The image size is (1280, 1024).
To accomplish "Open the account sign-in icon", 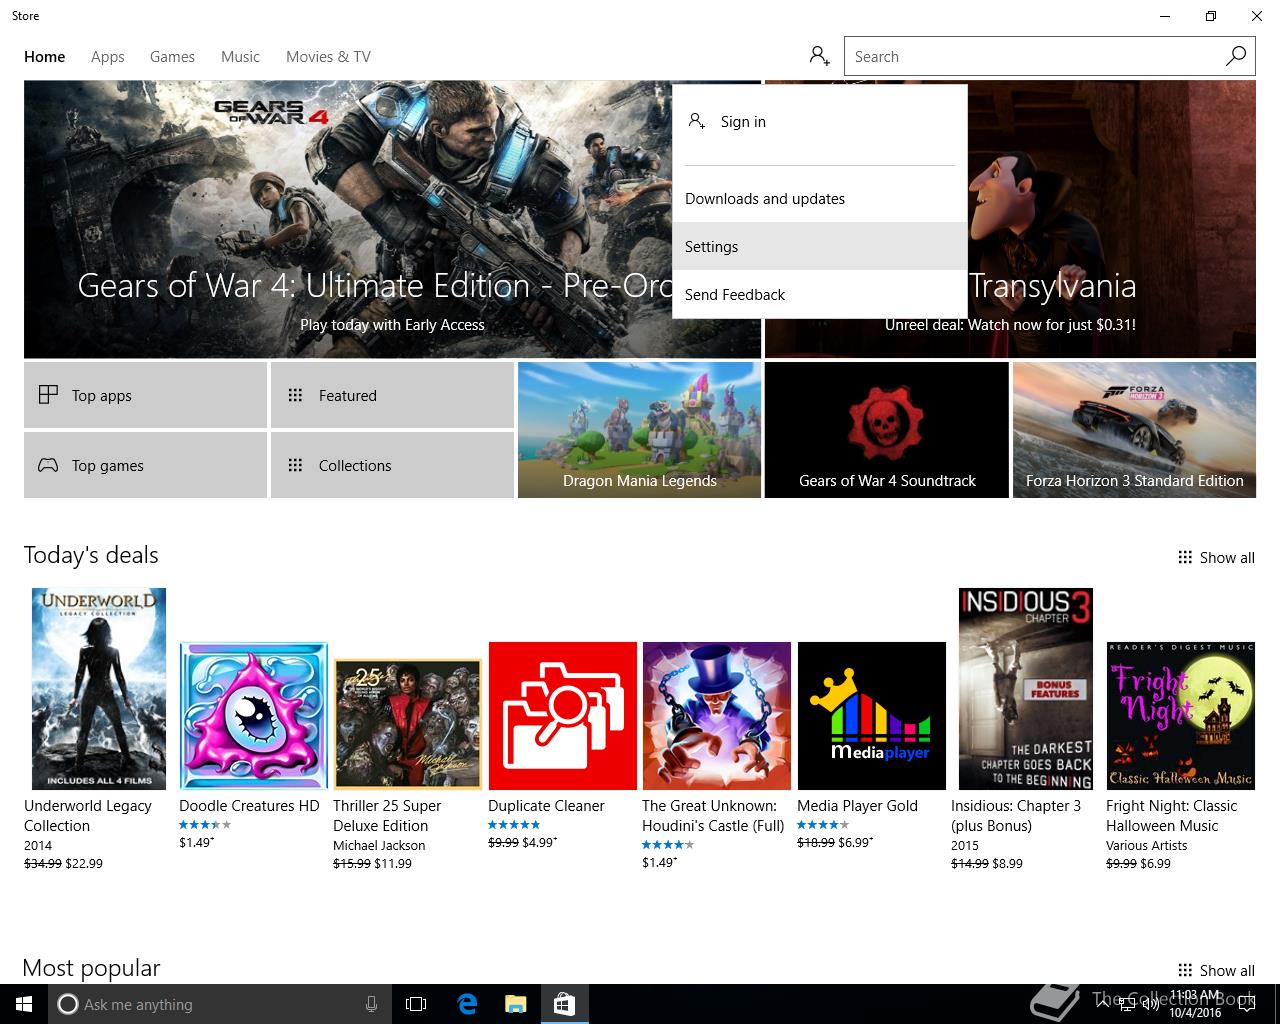I will coord(820,56).
